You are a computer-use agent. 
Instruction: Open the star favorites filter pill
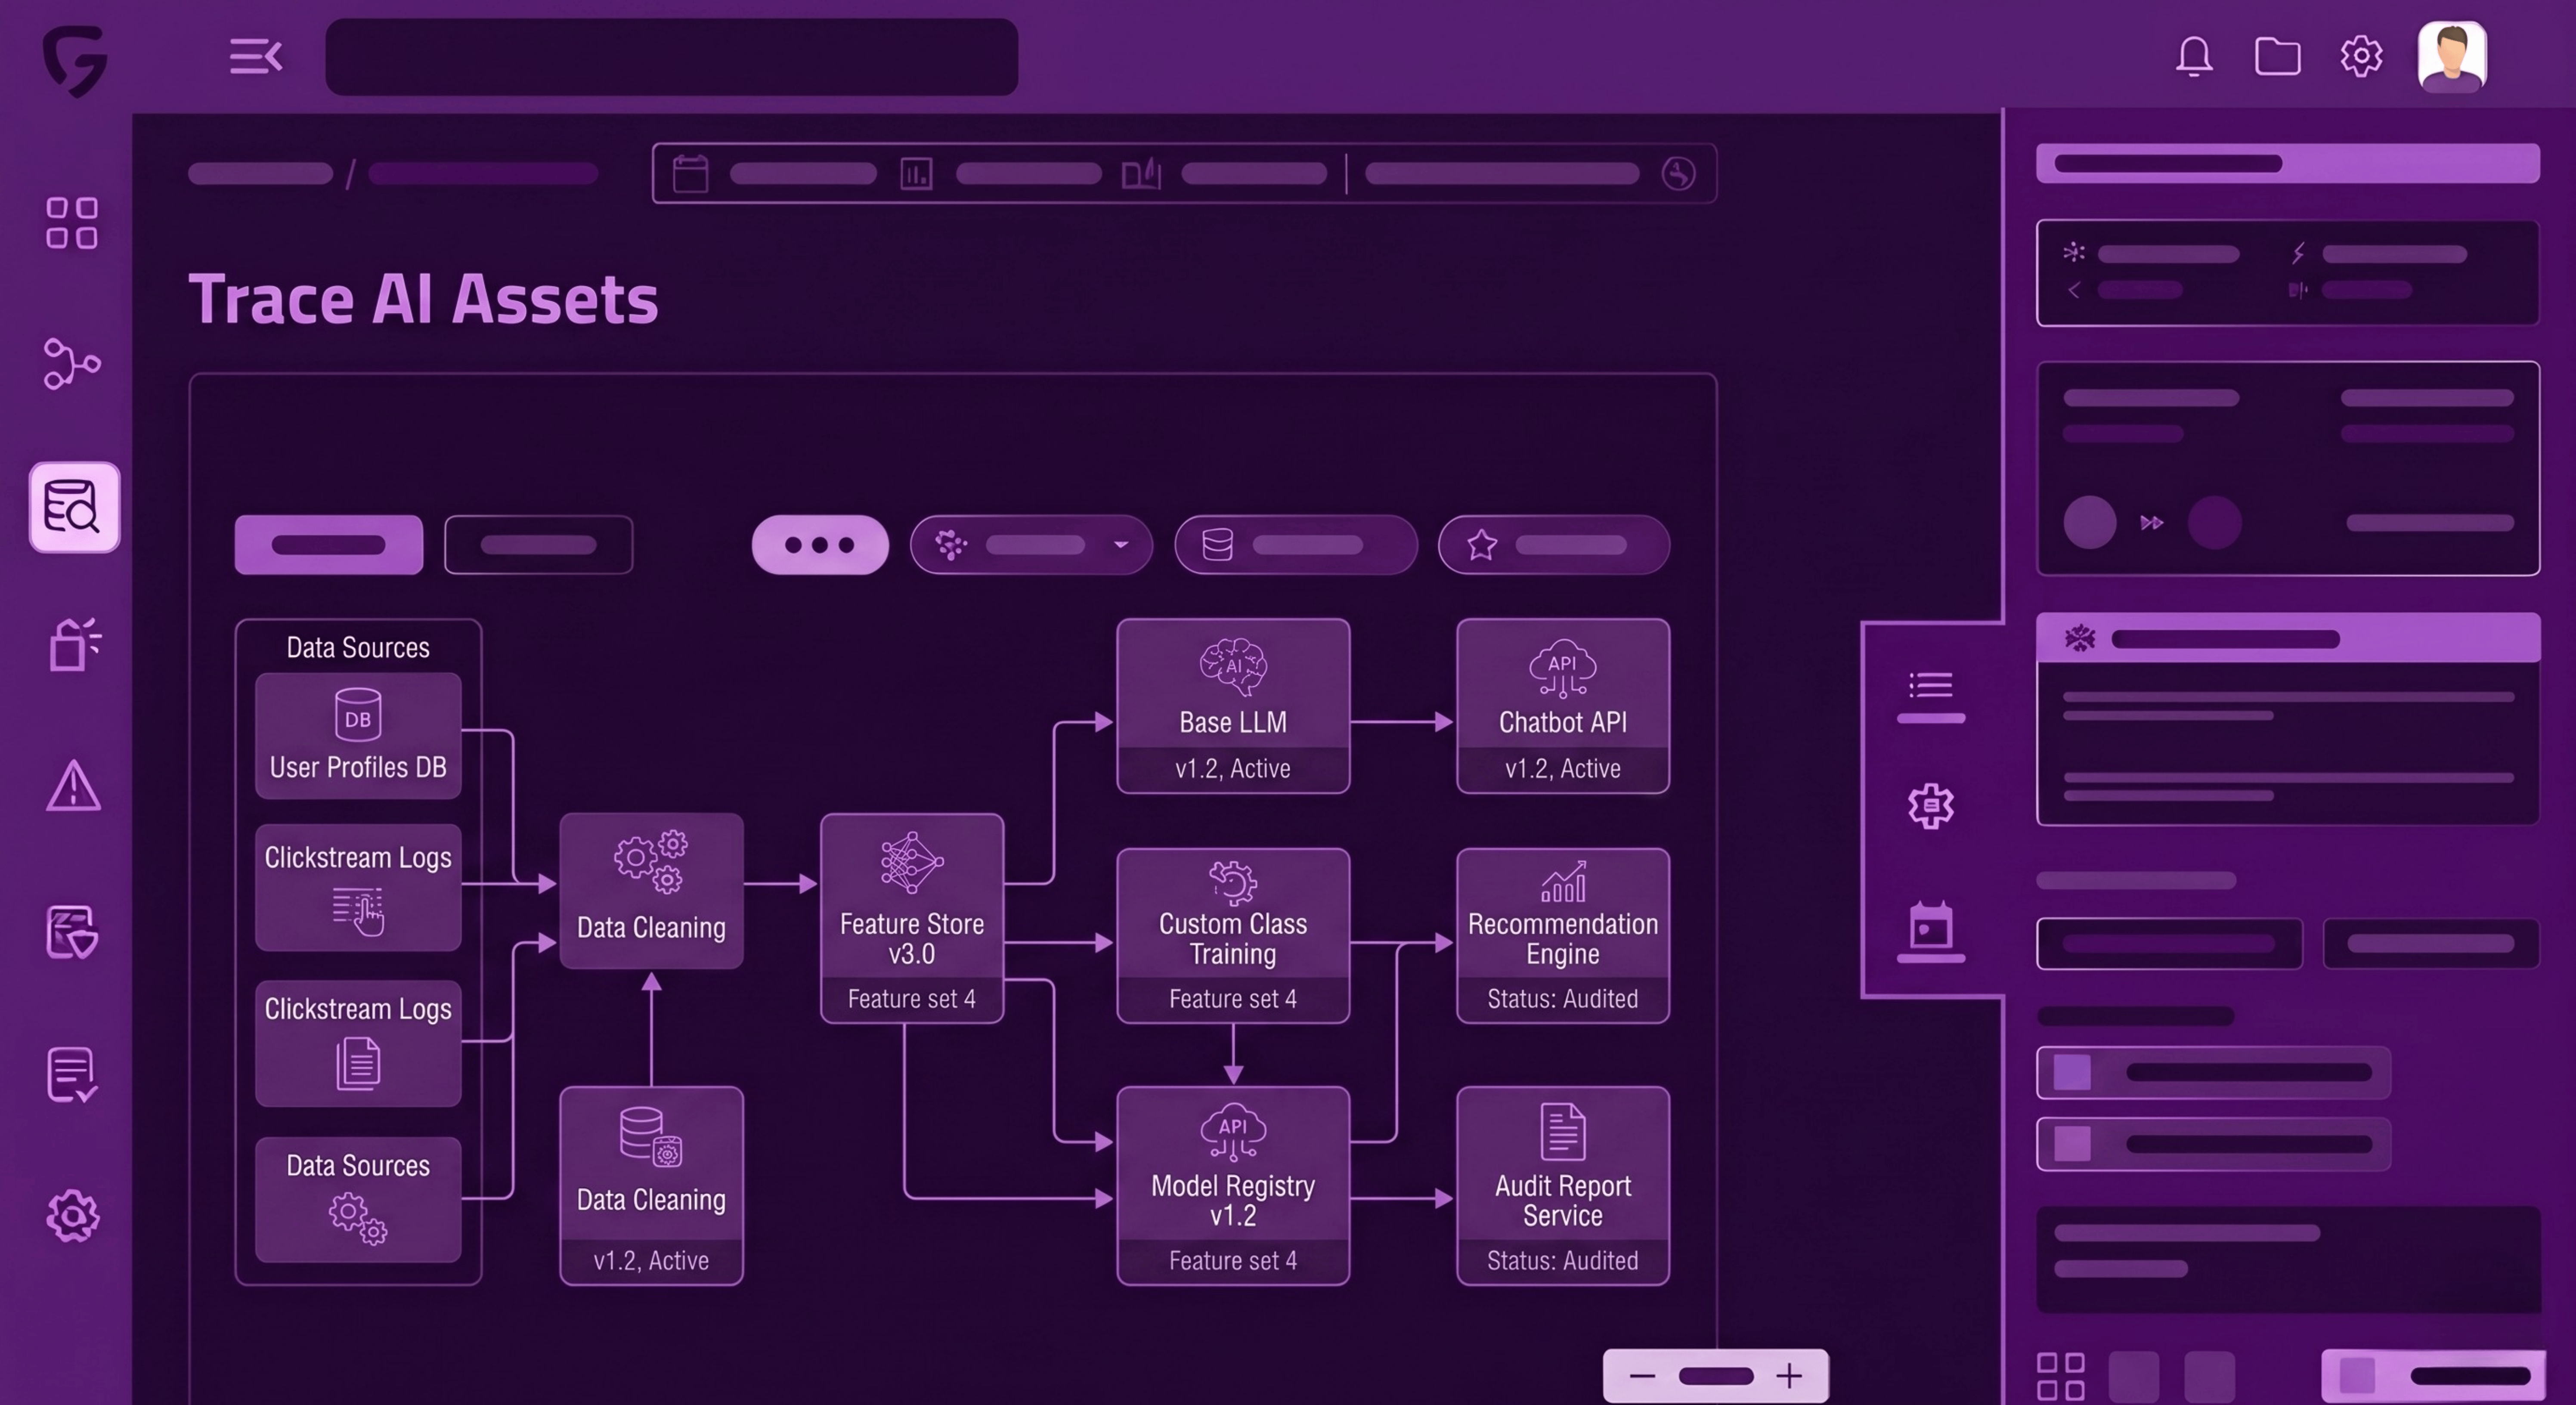click(x=1553, y=545)
